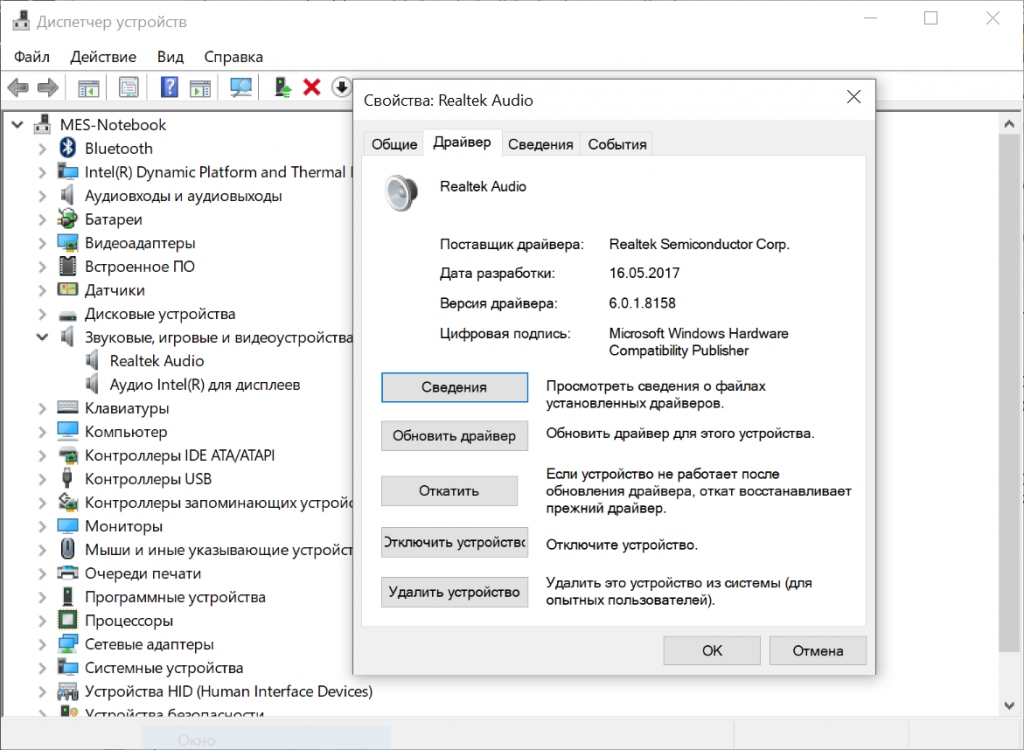
Task: Confirm with the OK button
Action: coord(712,651)
